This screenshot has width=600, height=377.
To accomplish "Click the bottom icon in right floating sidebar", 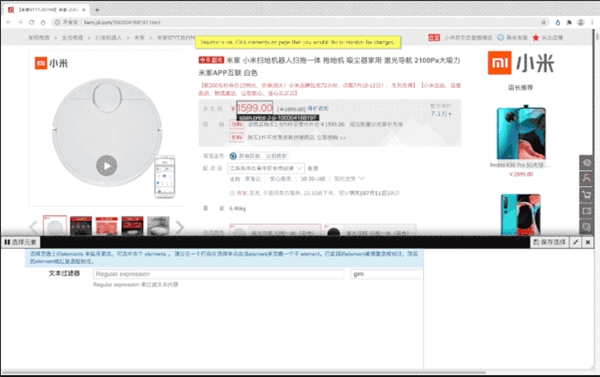I will [587, 227].
